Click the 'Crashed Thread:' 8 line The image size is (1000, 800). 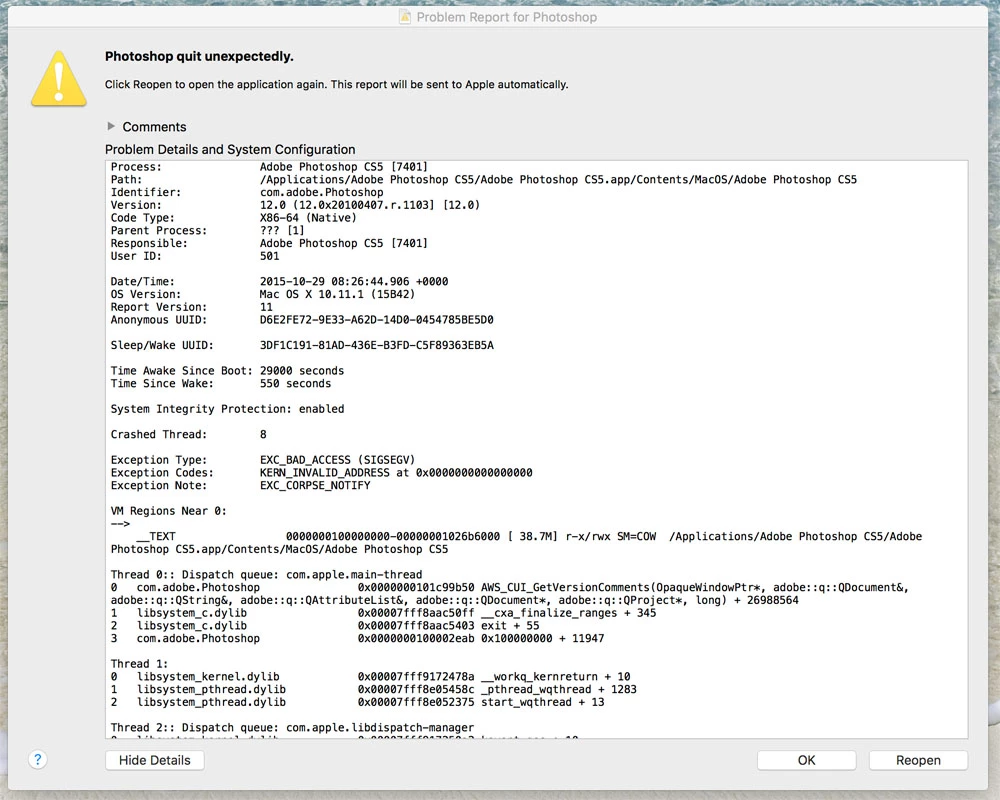click(x=188, y=435)
